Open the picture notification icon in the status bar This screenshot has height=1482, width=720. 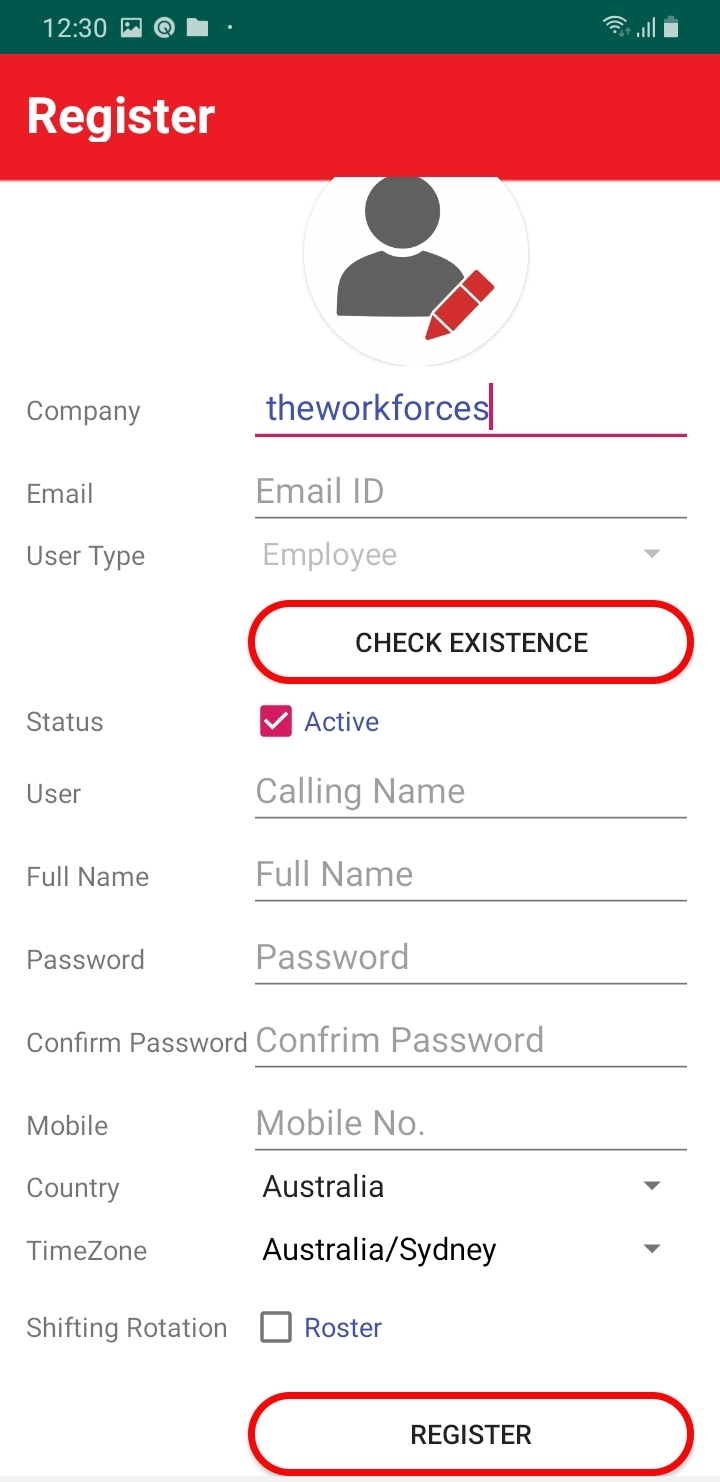click(131, 28)
